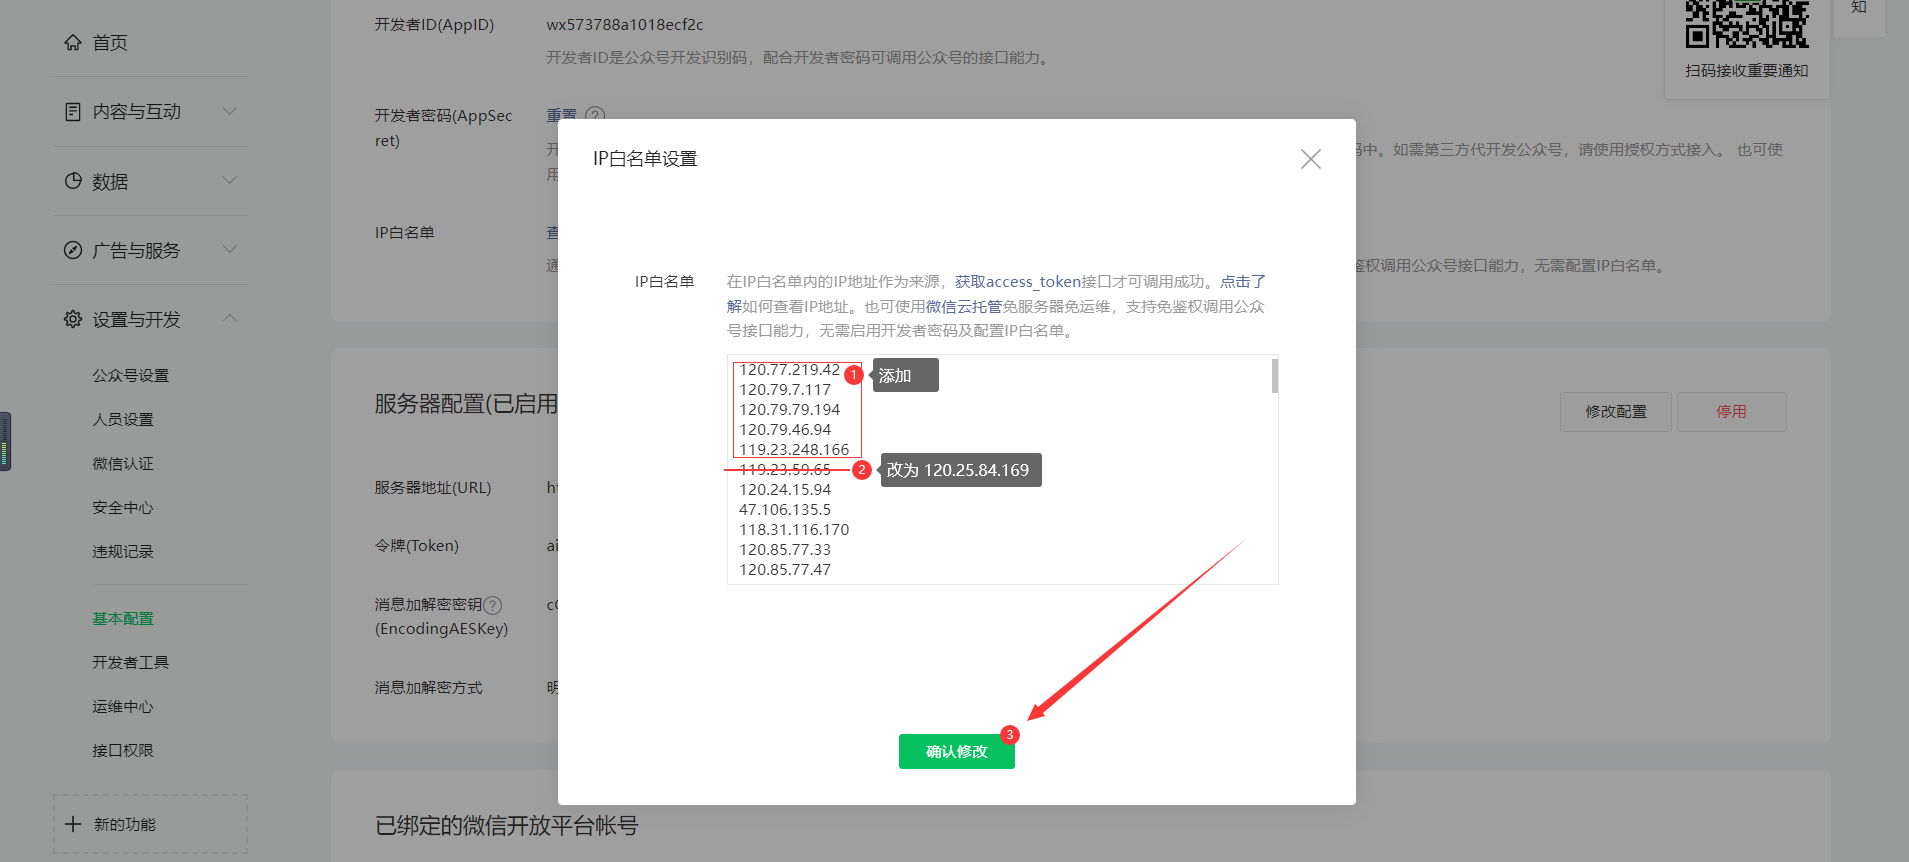
Task: Click the help icon next to 消息加解密密钥
Action: click(x=492, y=605)
